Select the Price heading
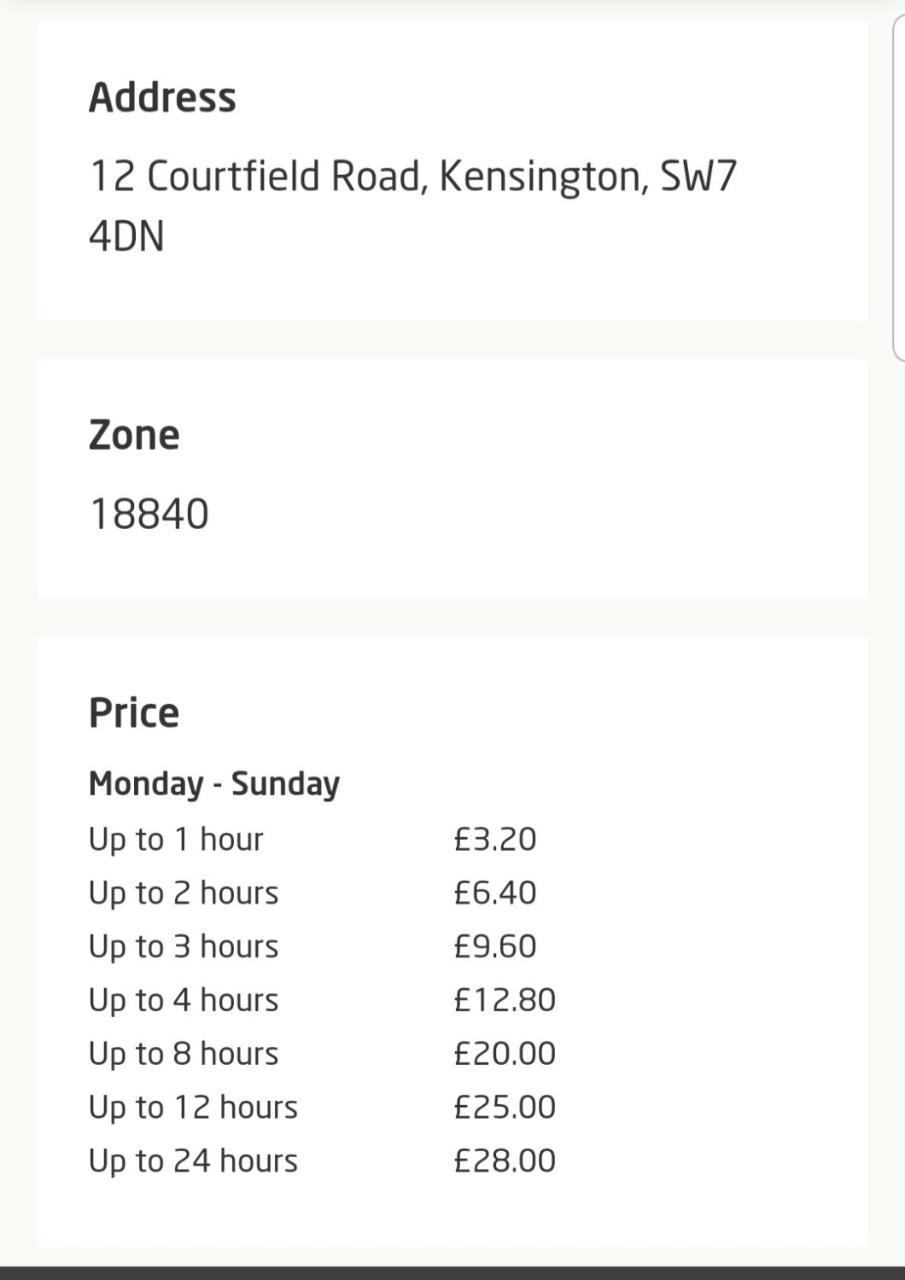 click(x=134, y=713)
